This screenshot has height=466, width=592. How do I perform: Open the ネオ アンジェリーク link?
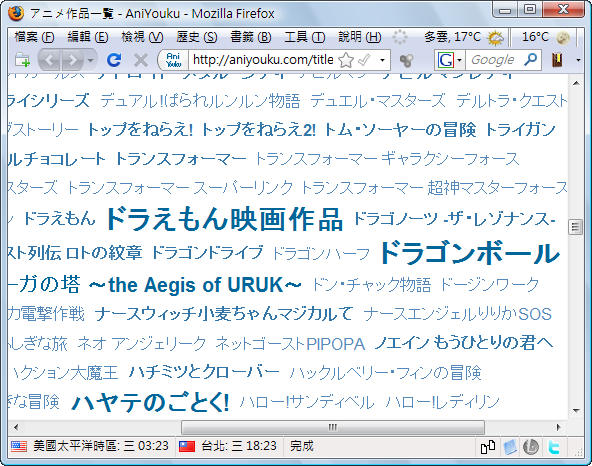pyautogui.click(x=142, y=344)
